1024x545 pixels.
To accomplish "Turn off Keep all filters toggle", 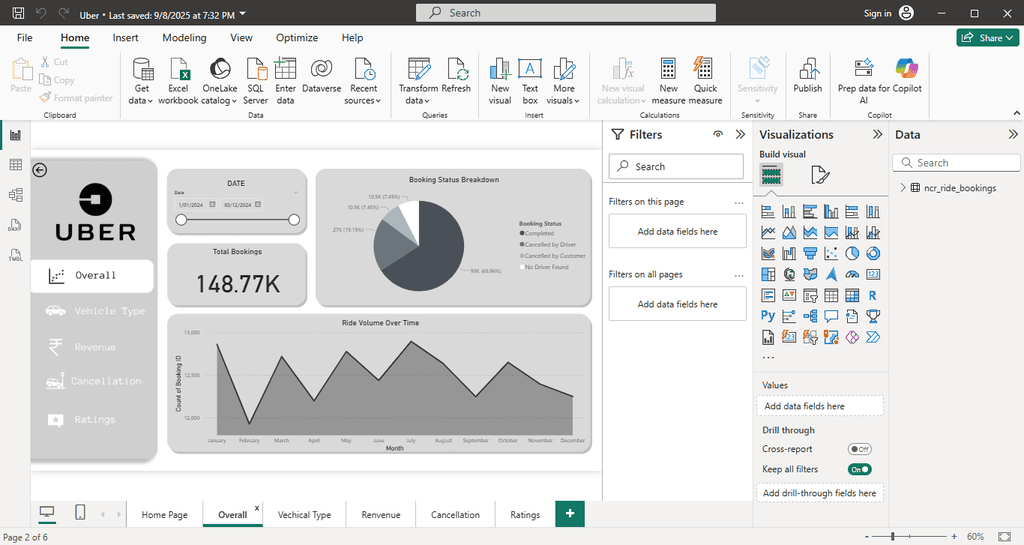I will [859, 469].
